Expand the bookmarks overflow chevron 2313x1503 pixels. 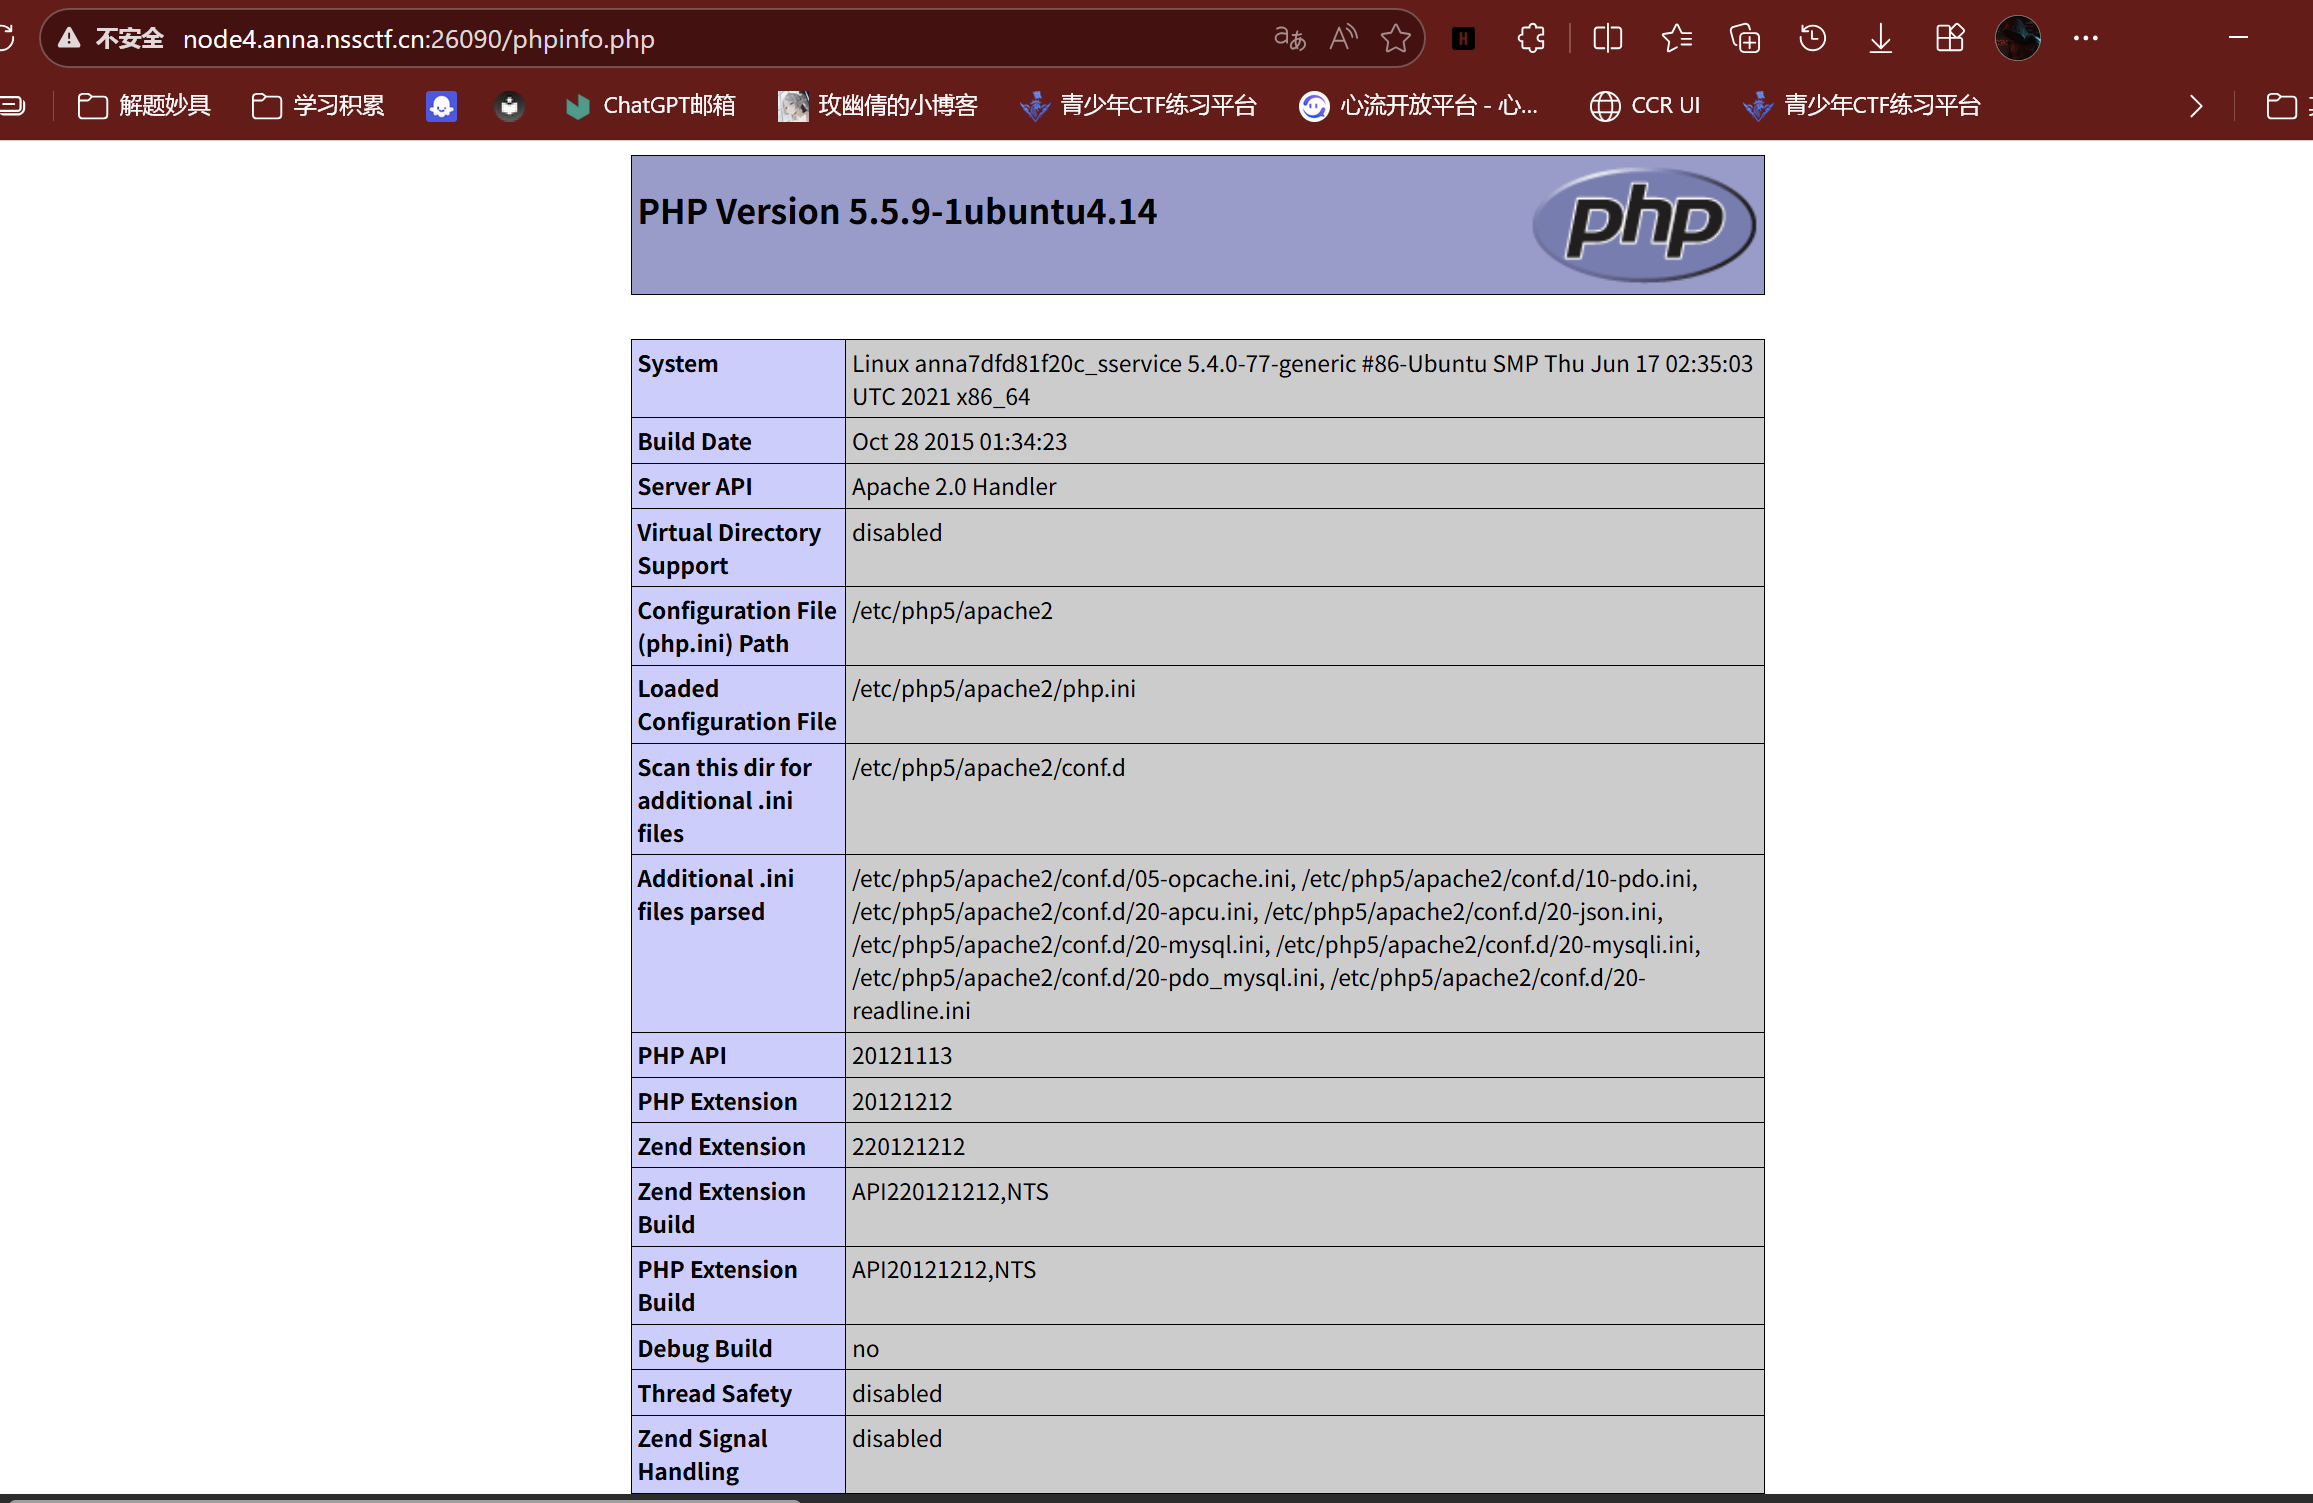coord(2196,106)
